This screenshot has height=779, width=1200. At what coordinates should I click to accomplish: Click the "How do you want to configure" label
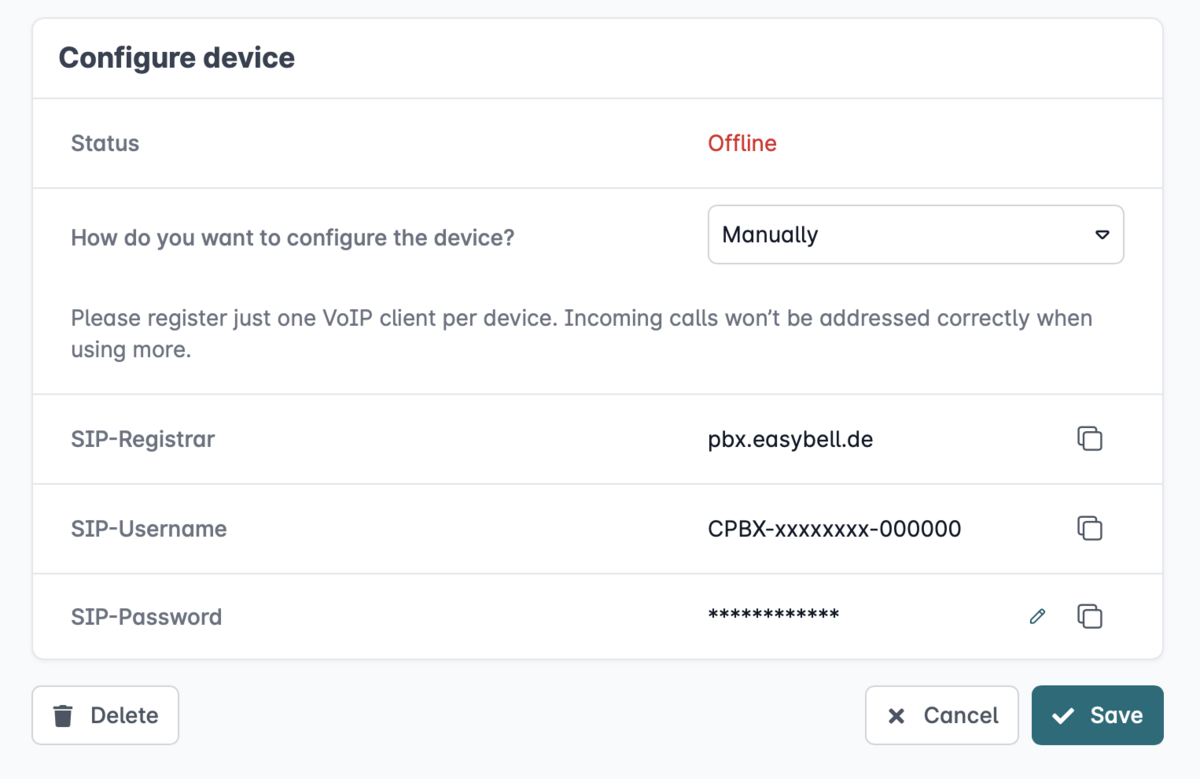pos(293,238)
